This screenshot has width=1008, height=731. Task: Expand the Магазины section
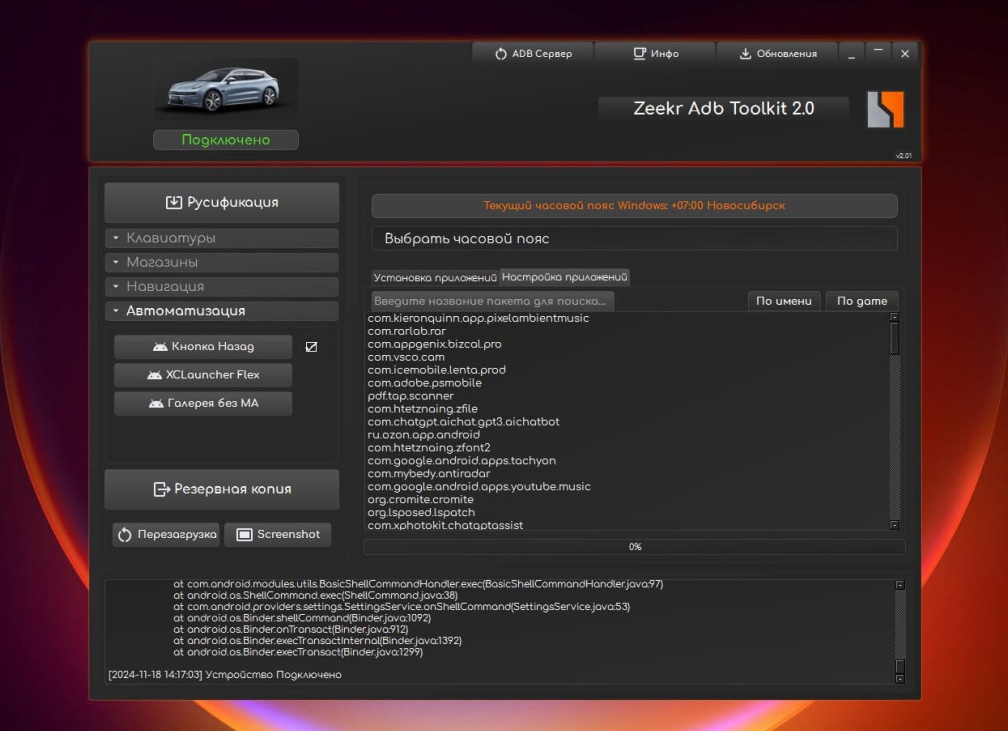222,262
